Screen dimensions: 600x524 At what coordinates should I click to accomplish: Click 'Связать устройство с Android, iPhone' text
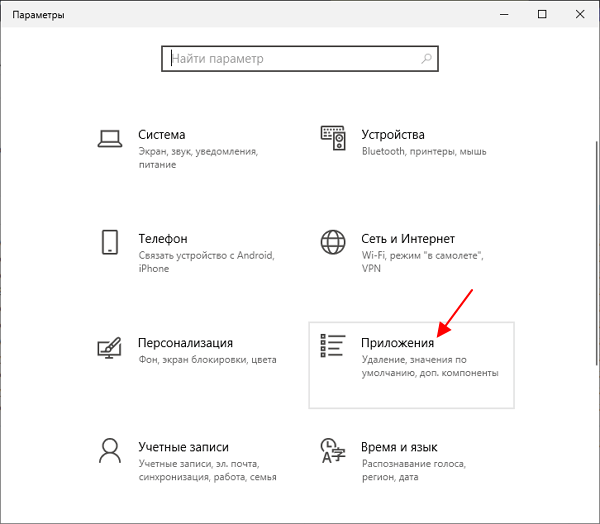[x=207, y=262]
